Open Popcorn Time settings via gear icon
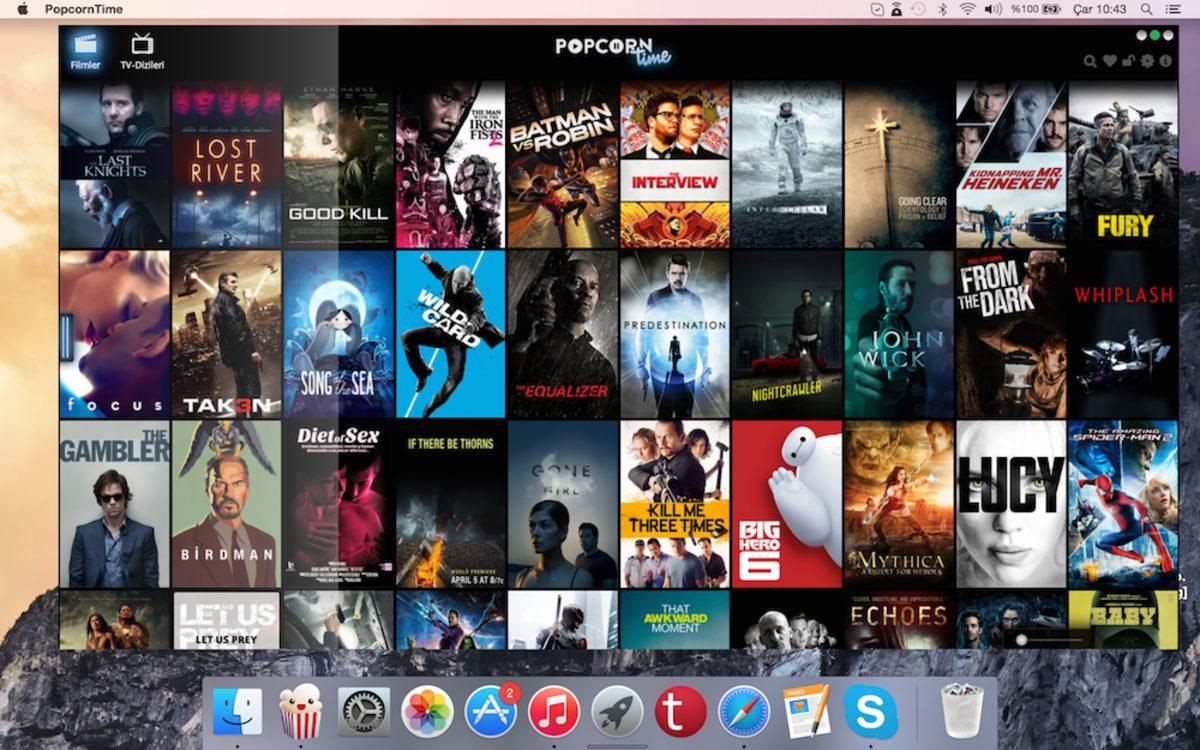This screenshot has height=750, width=1200. point(1147,61)
